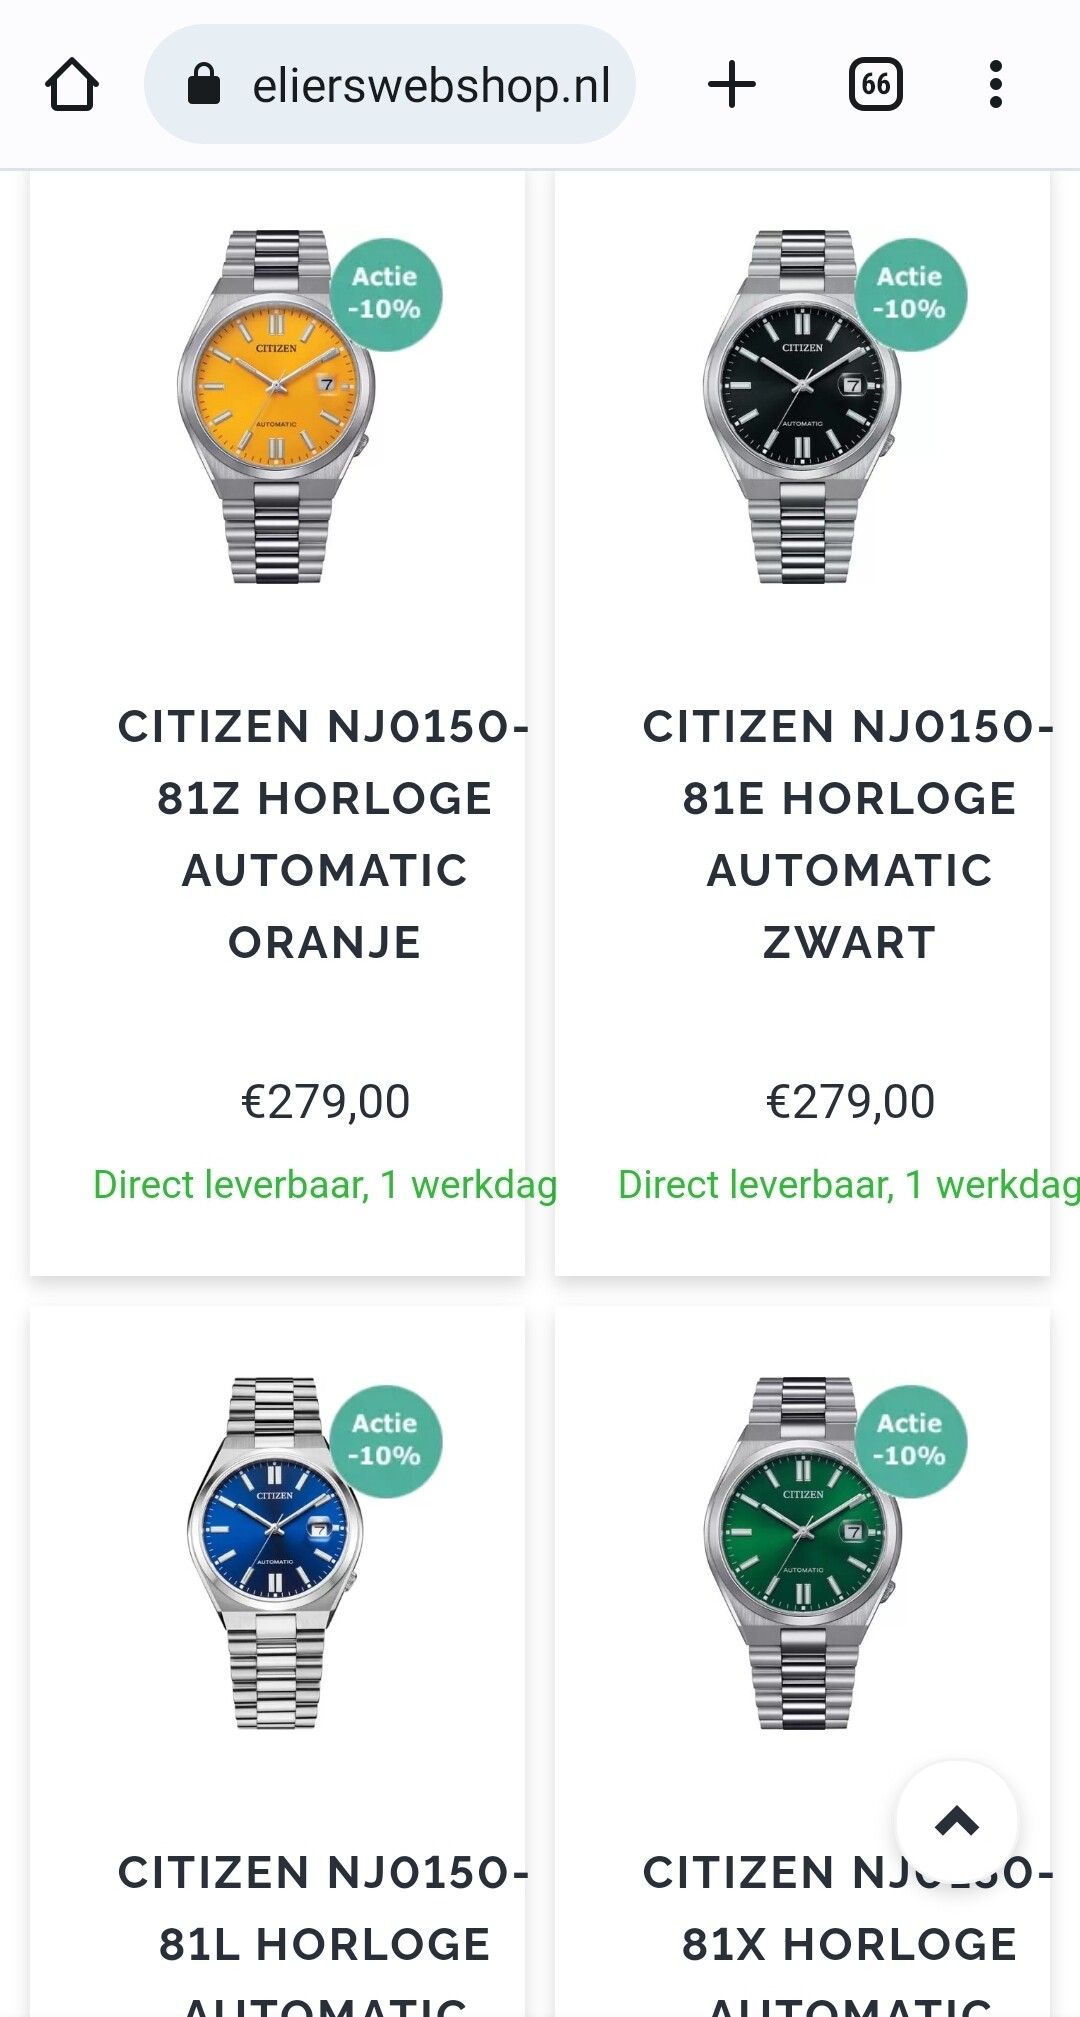Click the elierswebshop.nl address bar
The image size is (1080, 2017).
(x=390, y=85)
